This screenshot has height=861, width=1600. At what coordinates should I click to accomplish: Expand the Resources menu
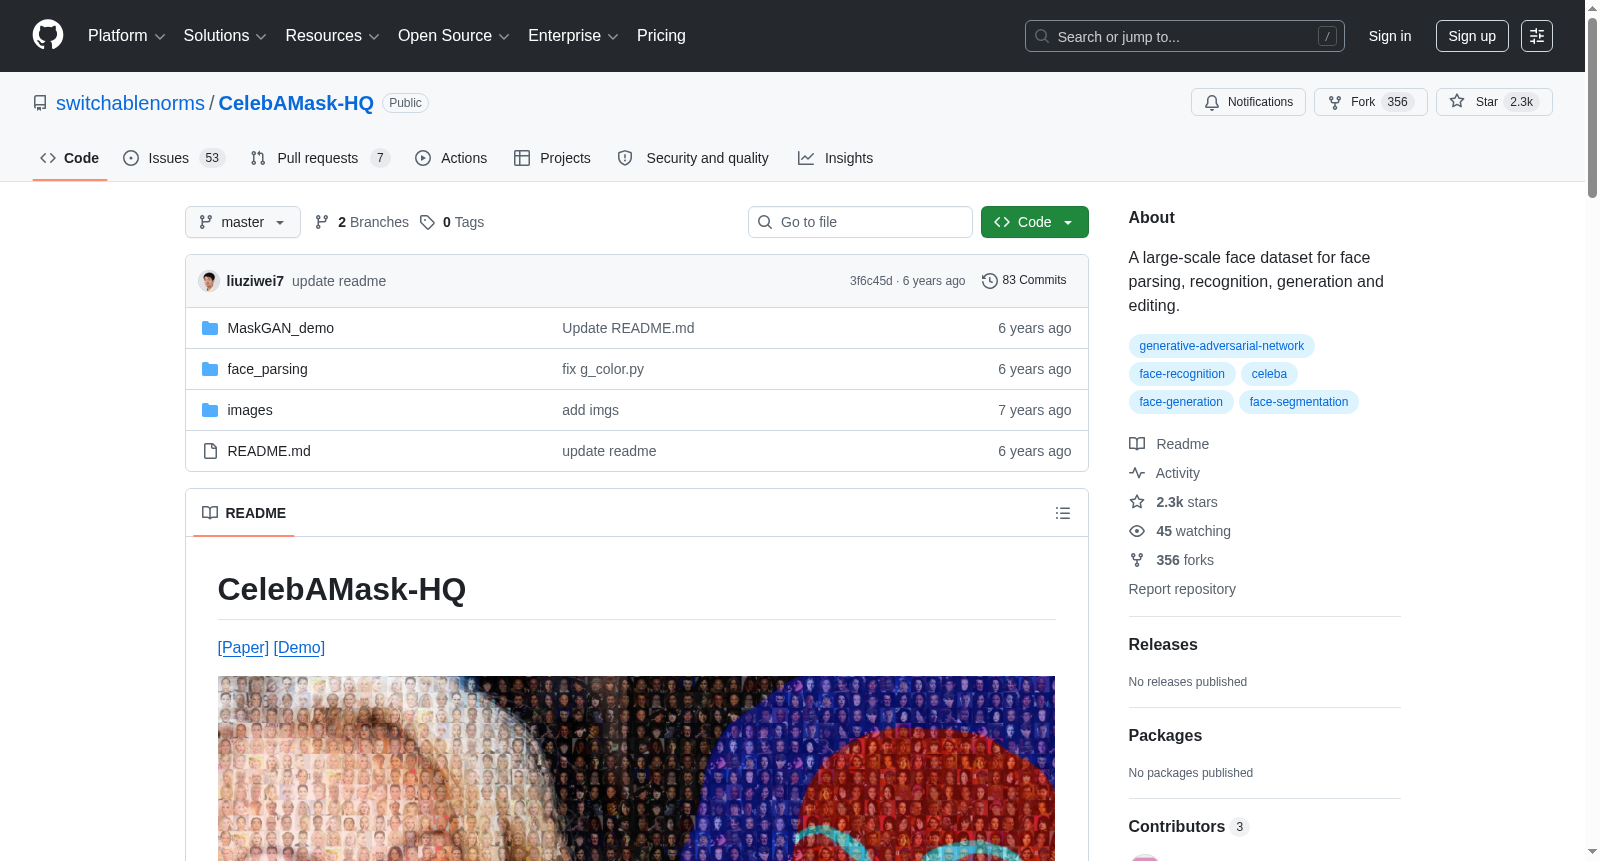pos(332,36)
